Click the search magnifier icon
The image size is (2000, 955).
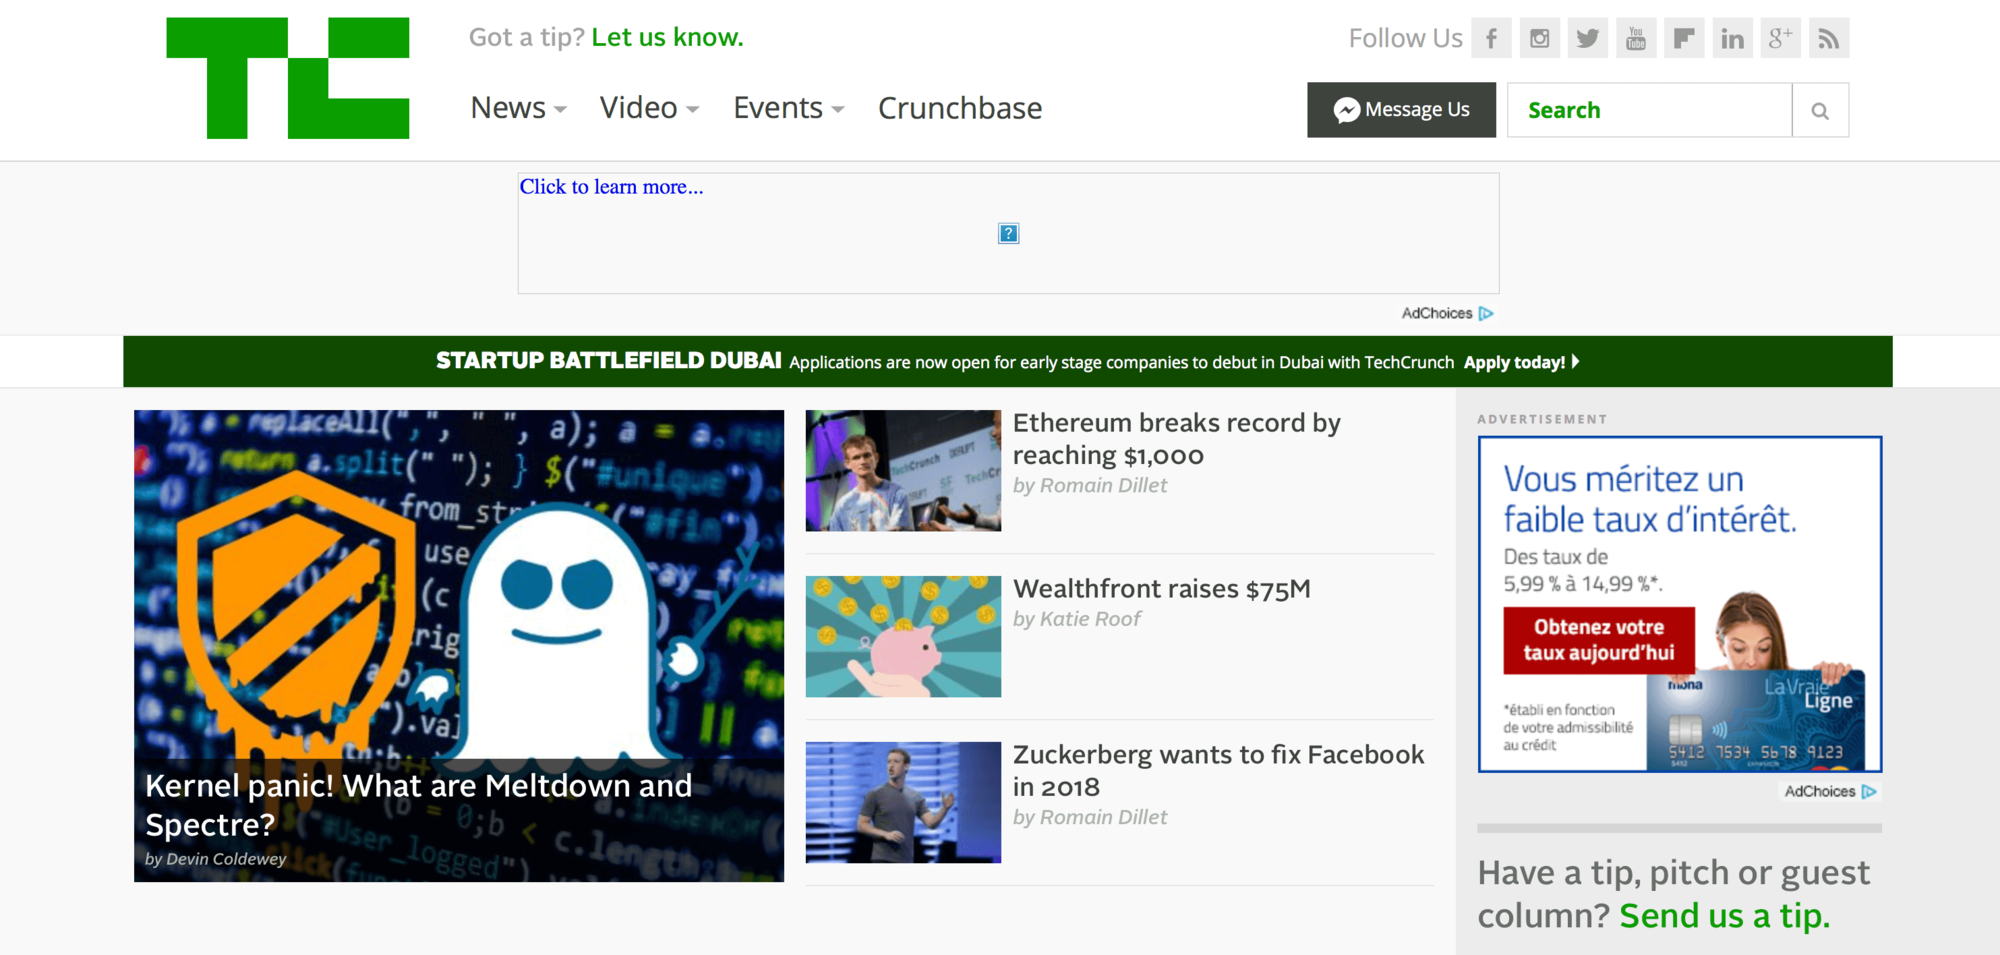(x=1820, y=110)
